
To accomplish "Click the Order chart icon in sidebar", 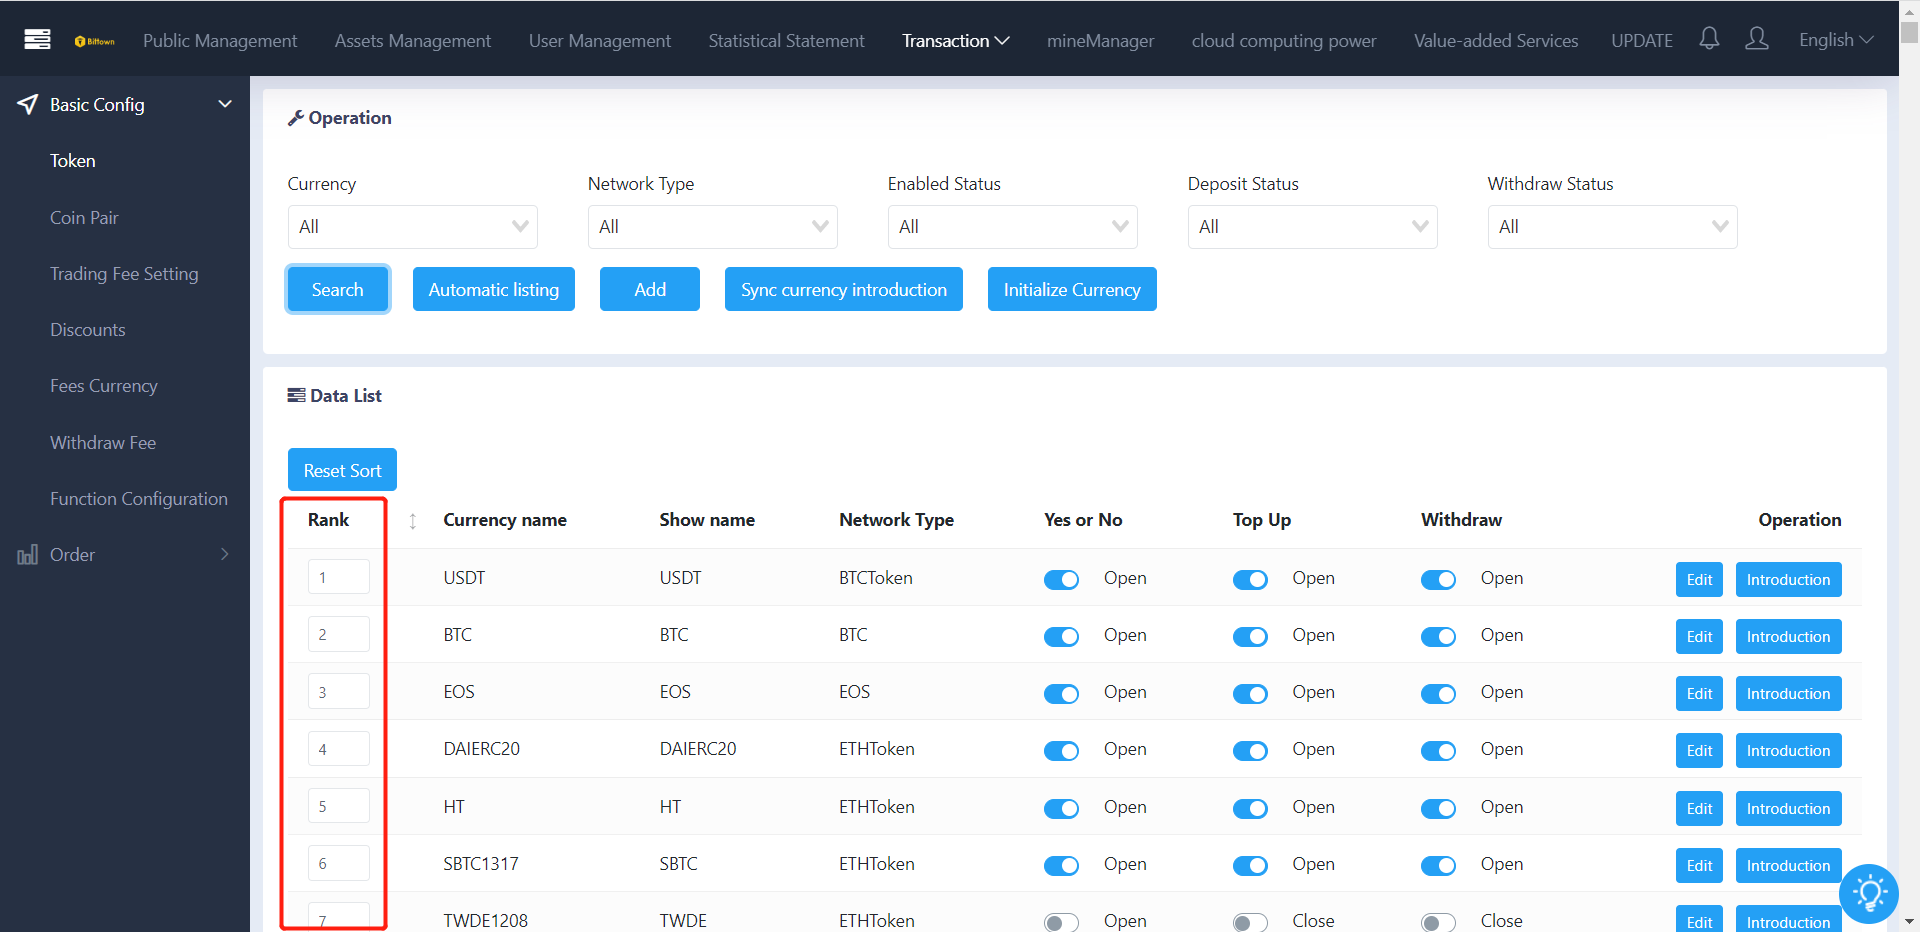I will coord(28,555).
